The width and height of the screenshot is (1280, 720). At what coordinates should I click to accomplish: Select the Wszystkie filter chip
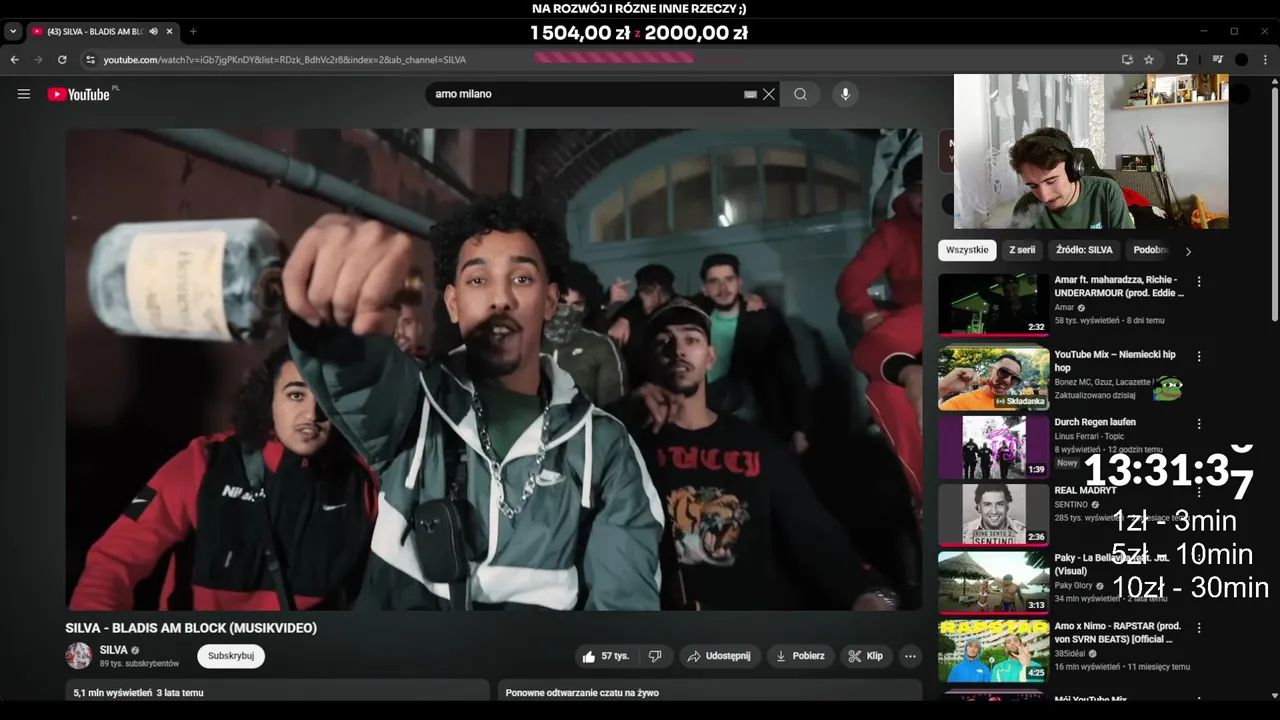coord(967,250)
